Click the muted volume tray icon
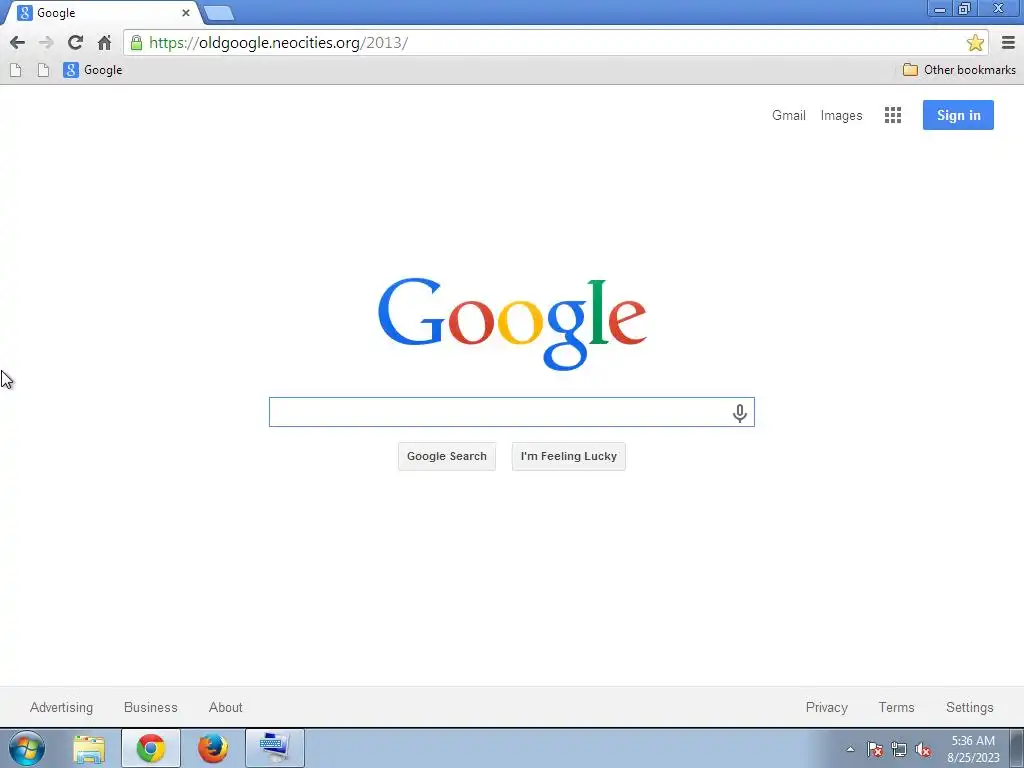 (923, 749)
